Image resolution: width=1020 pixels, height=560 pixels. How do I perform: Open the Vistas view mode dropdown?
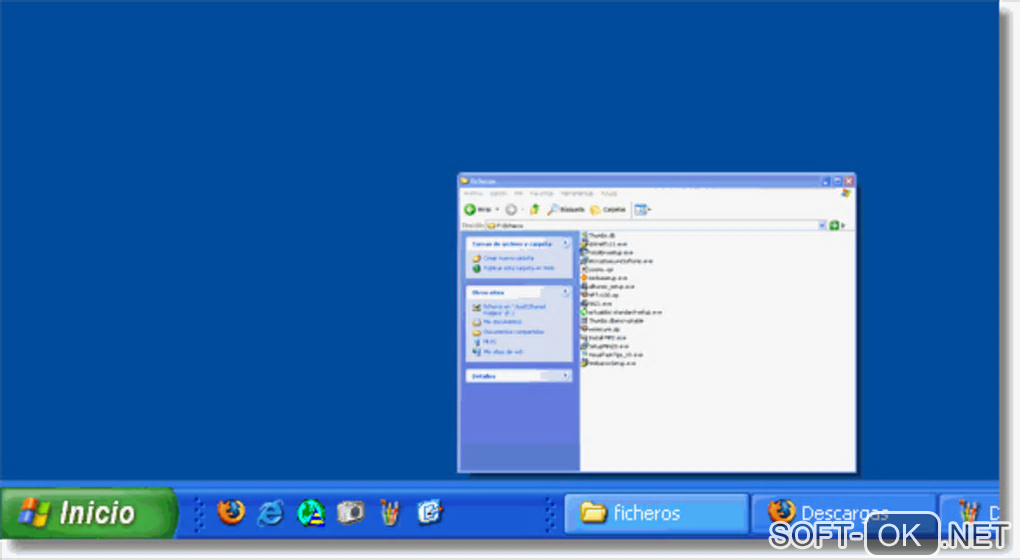point(643,209)
